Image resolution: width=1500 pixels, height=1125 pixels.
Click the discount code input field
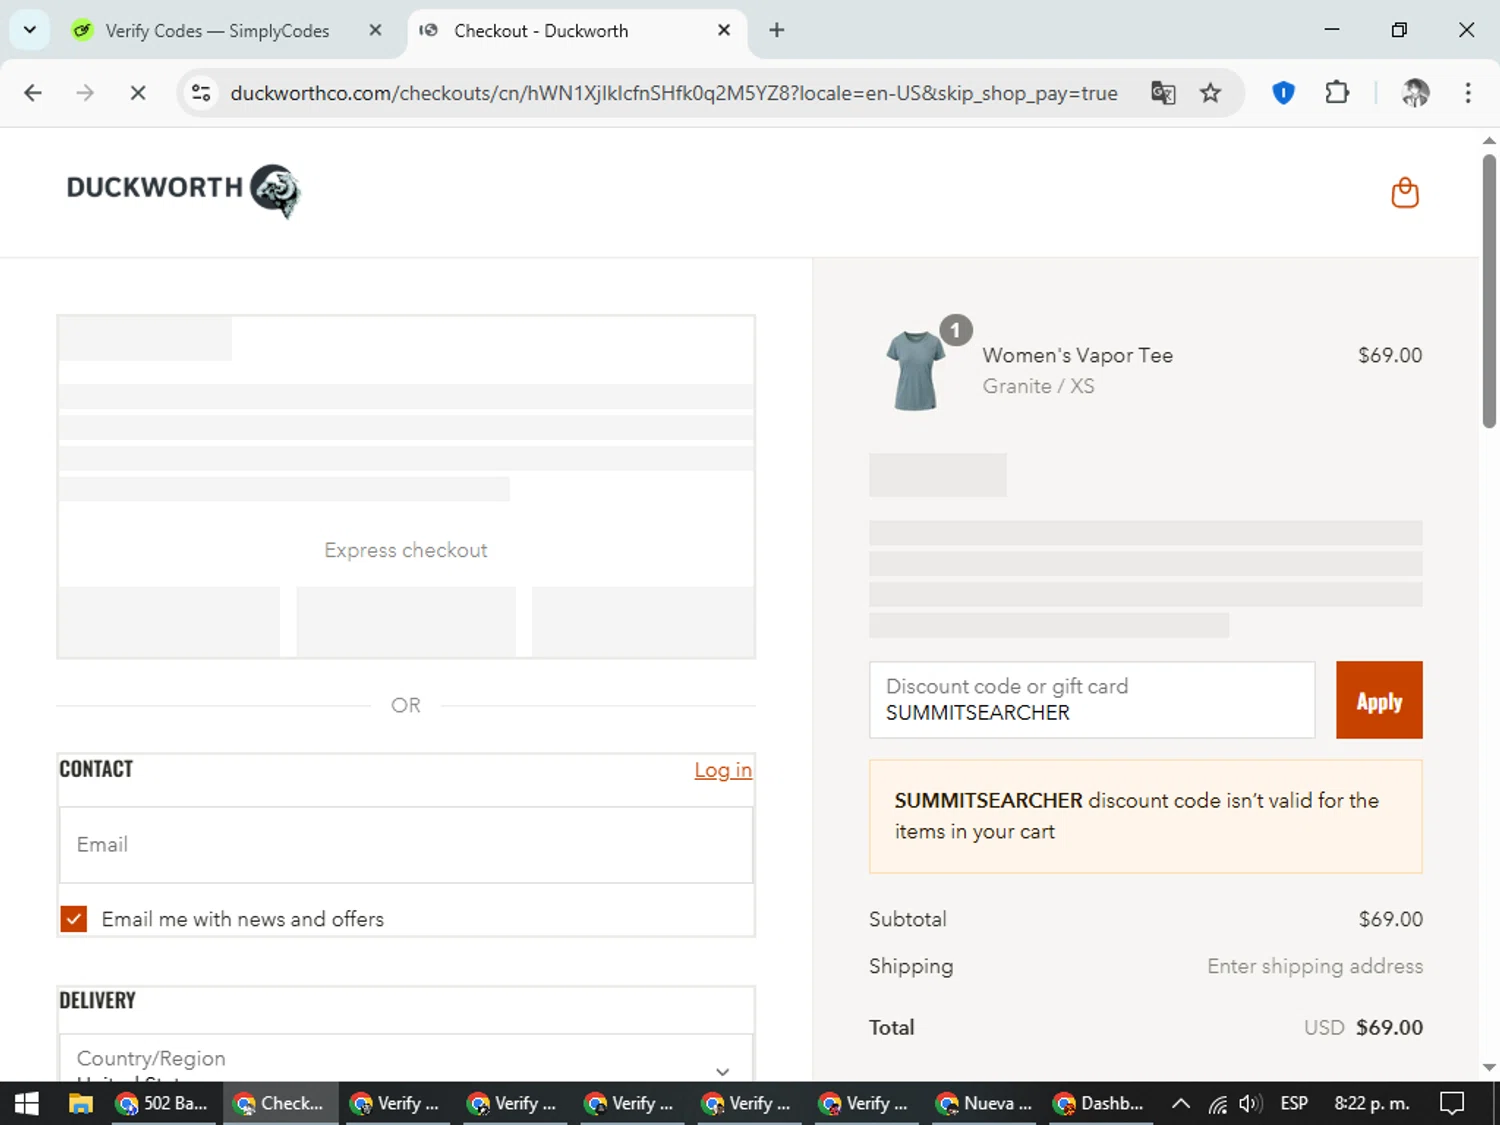pyautogui.click(x=1092, y=700)
